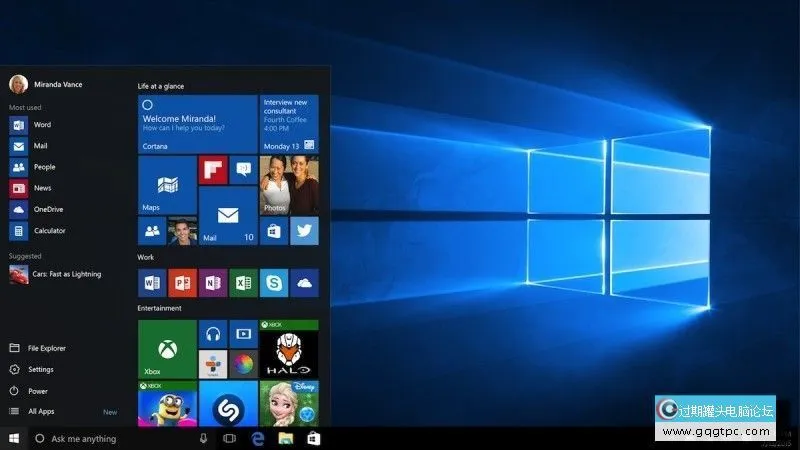Image resolution: width=800 pixels, height=450 pixels.
Task: Click Settings in the Start menu
Action: [x=41, y=369]
